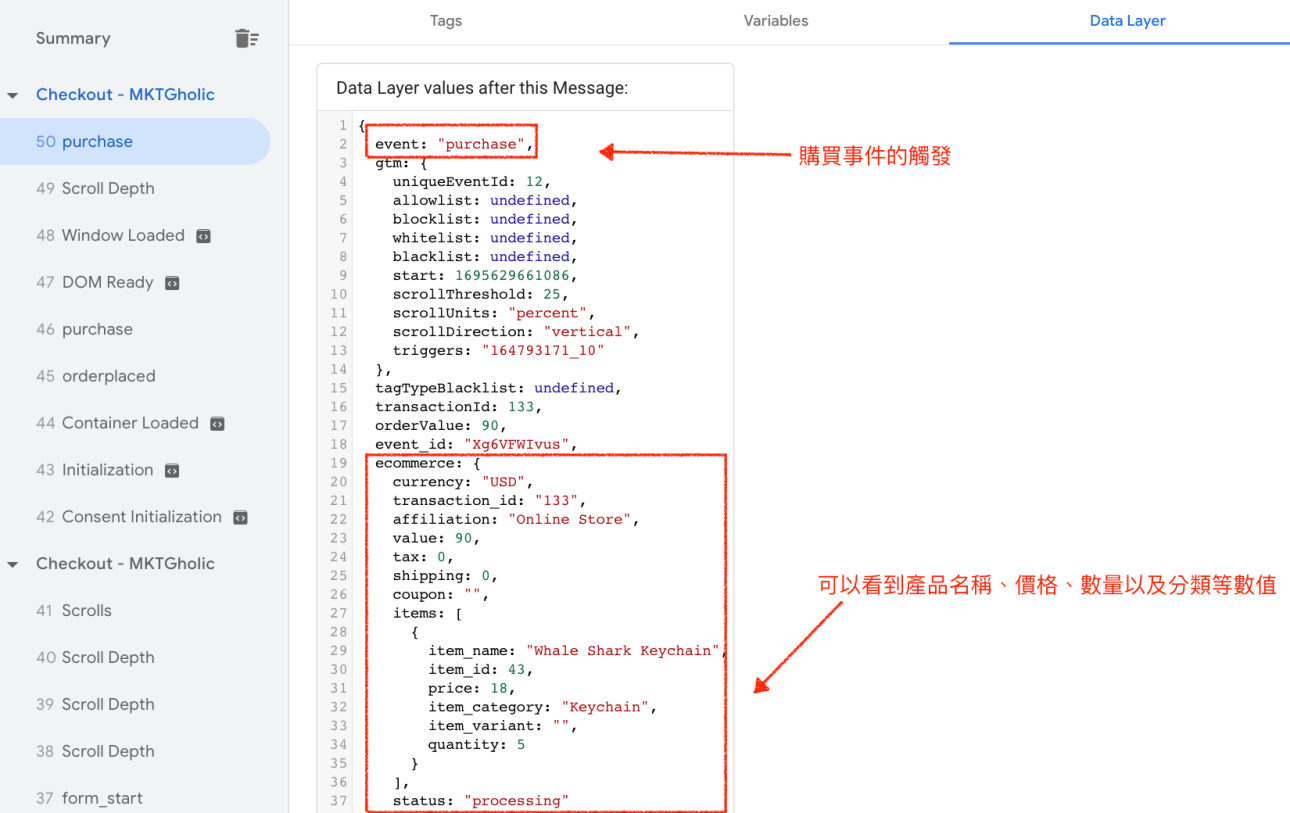
Task: Collapse the Checkout - MKTGholic arrow above 50 purchase
Action: pos(13,96)
